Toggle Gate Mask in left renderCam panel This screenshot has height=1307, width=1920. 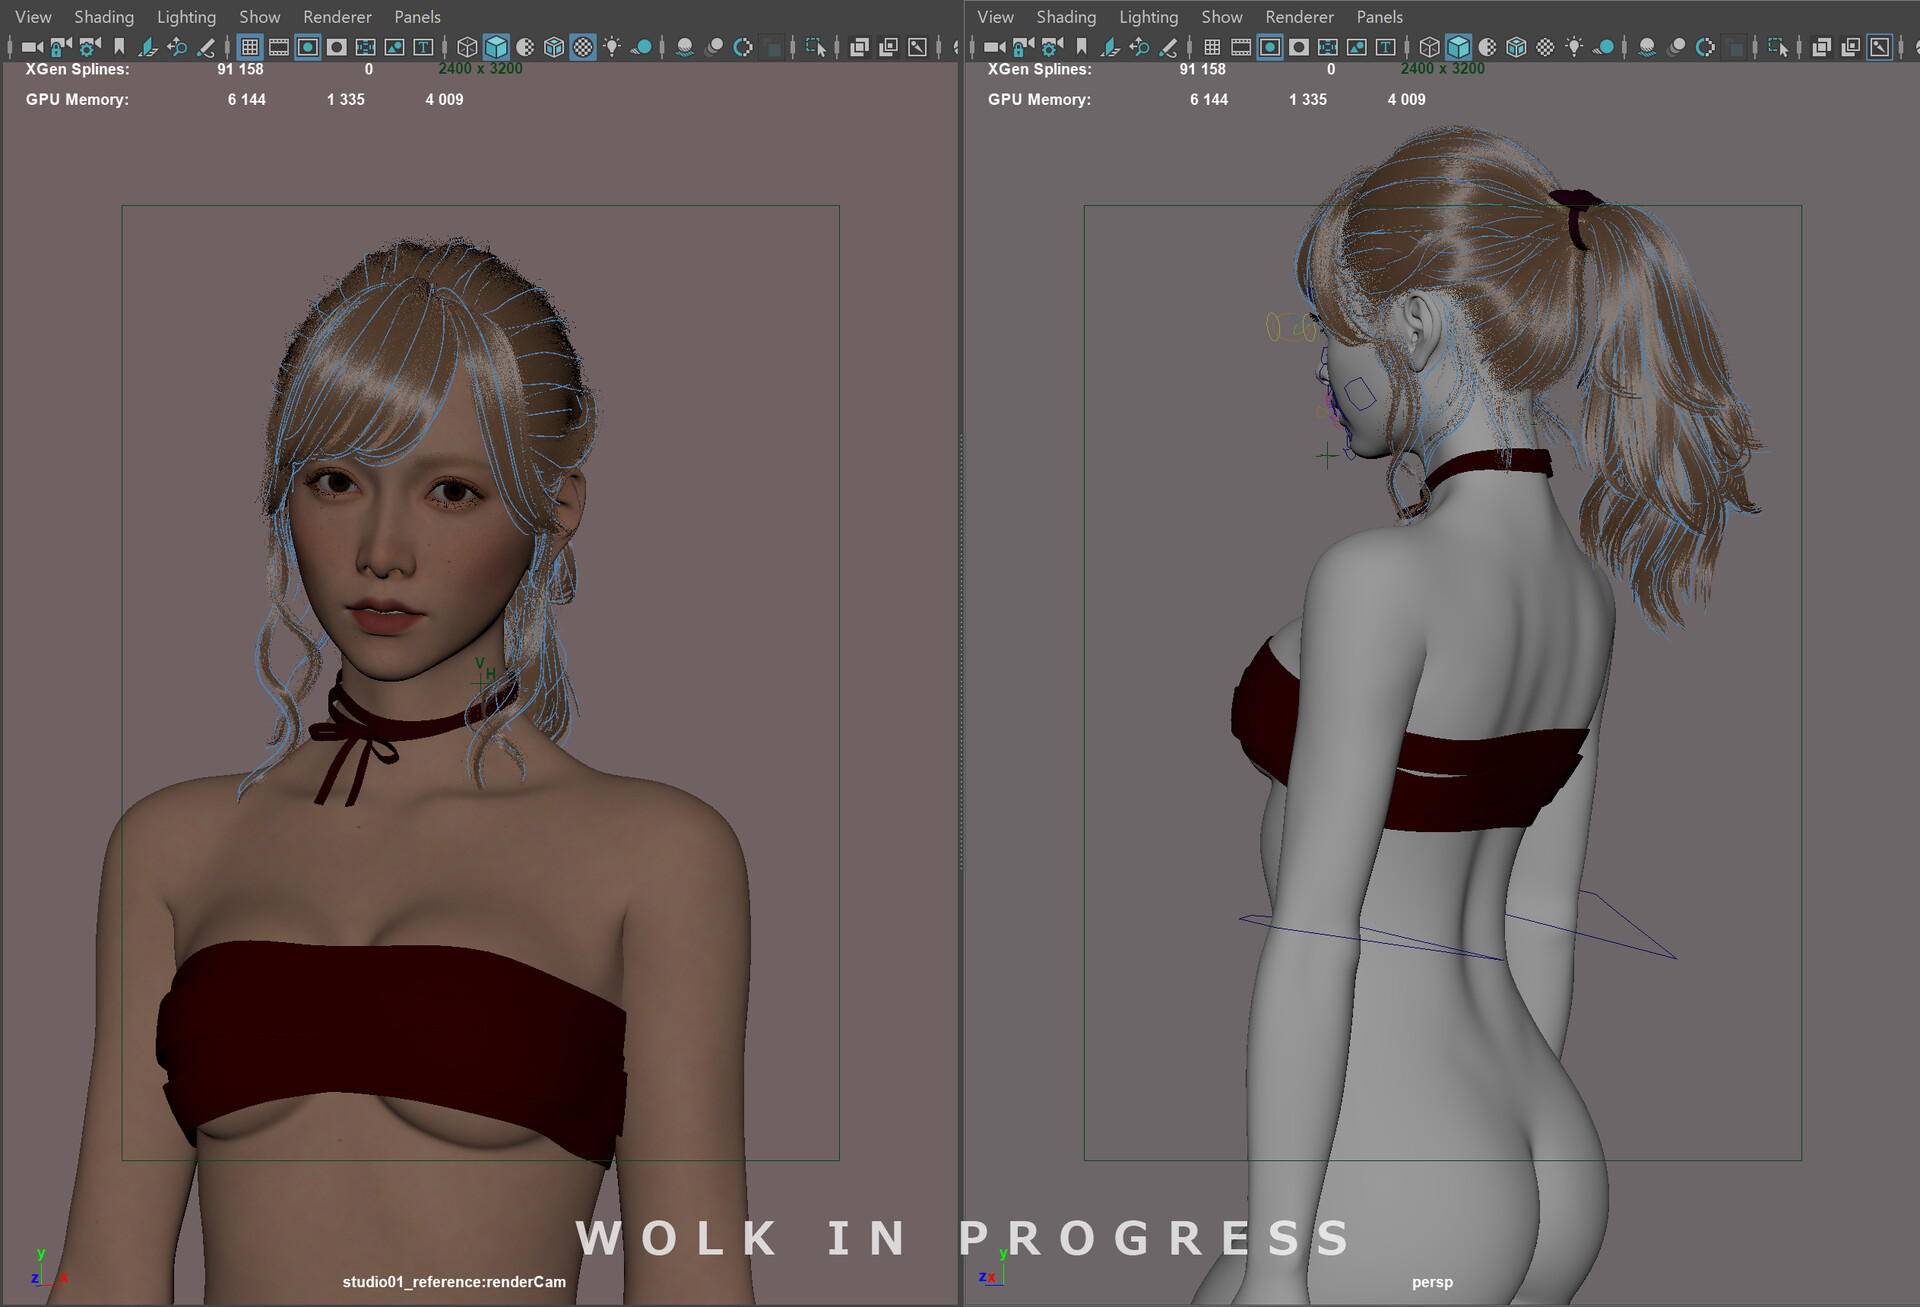tap(337, 47)
